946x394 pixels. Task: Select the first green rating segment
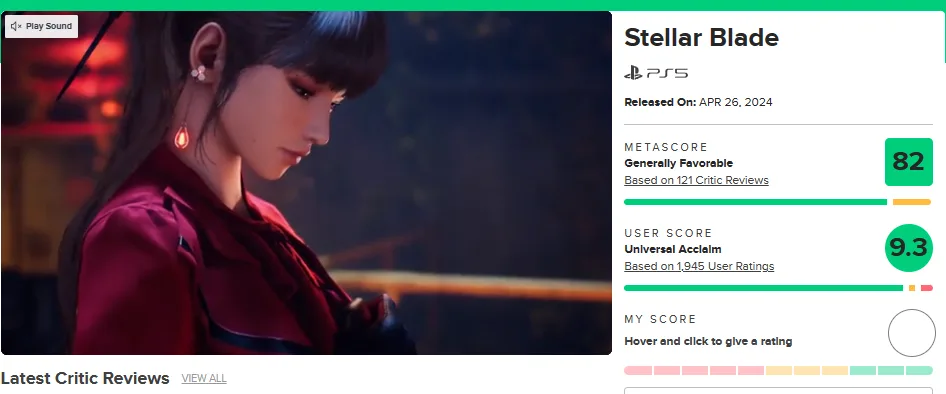[863, 370]
